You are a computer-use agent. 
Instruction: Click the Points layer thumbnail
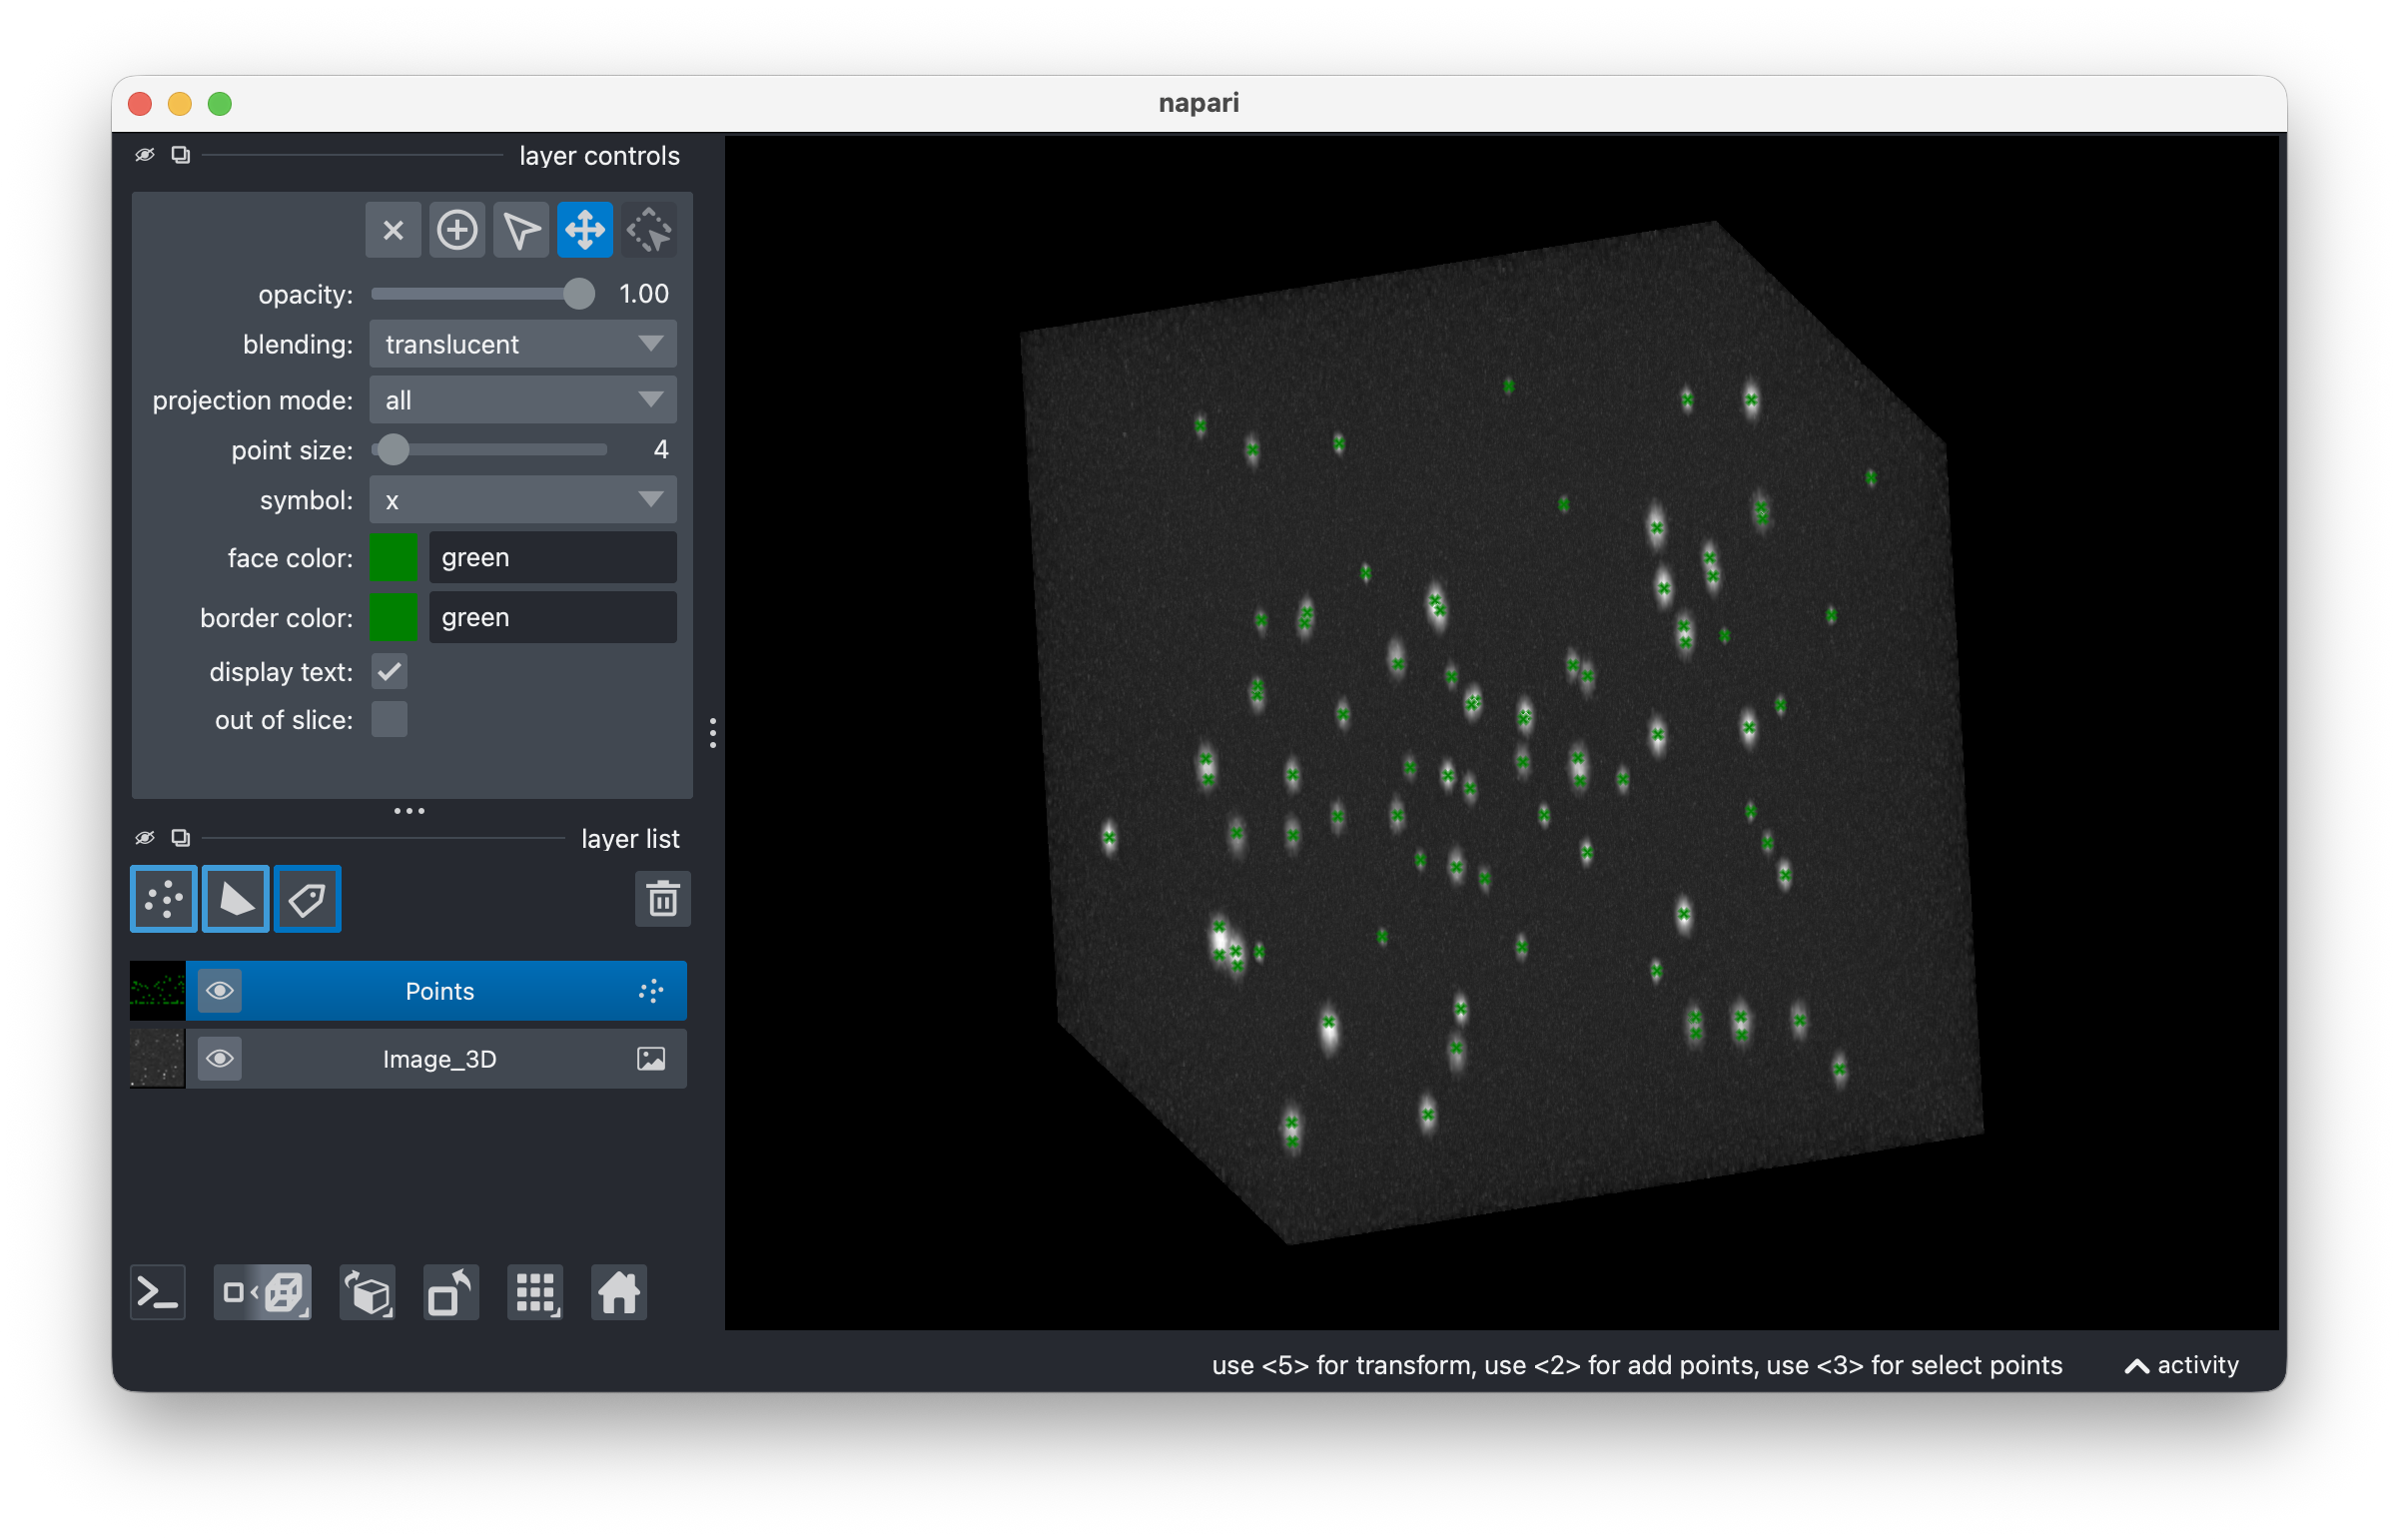pos(158,991)
